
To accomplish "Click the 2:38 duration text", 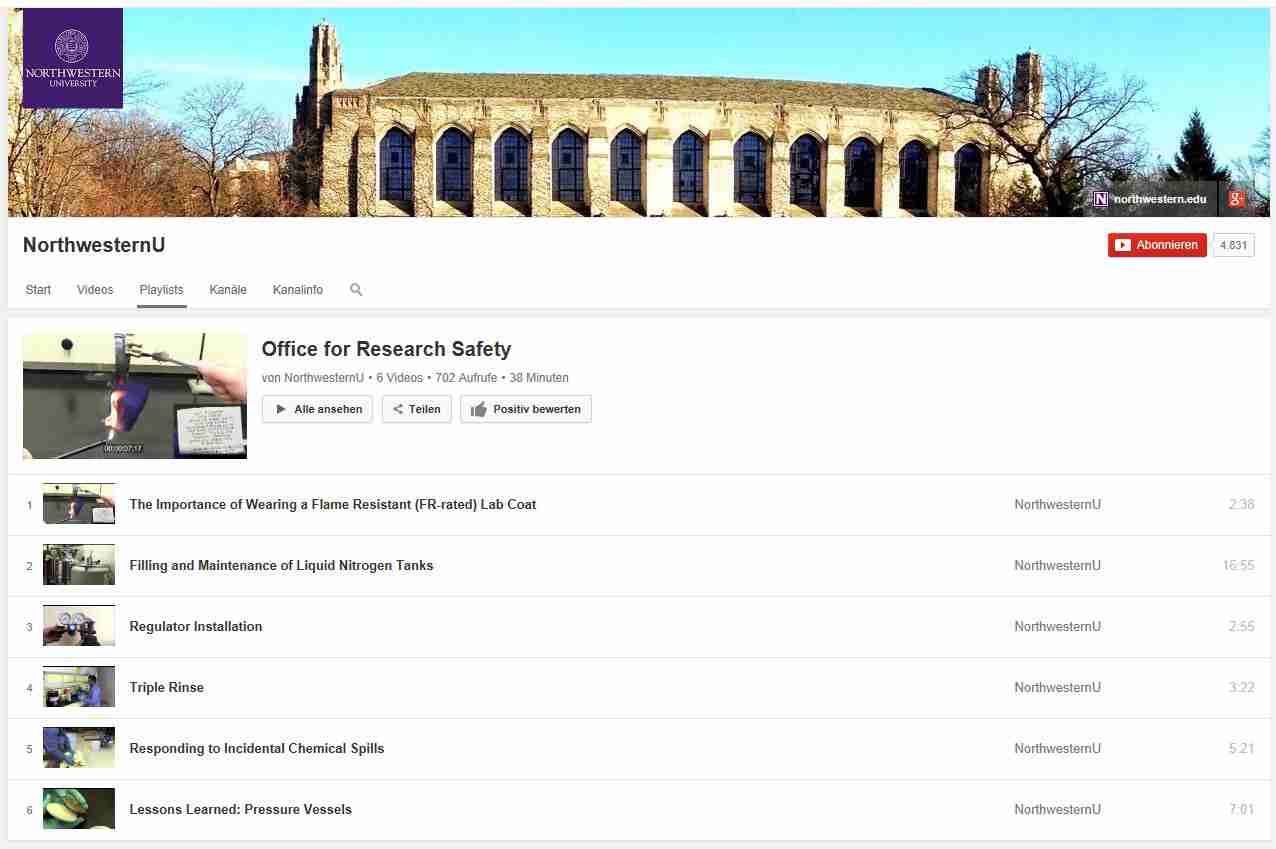I will pos(1241,505).
